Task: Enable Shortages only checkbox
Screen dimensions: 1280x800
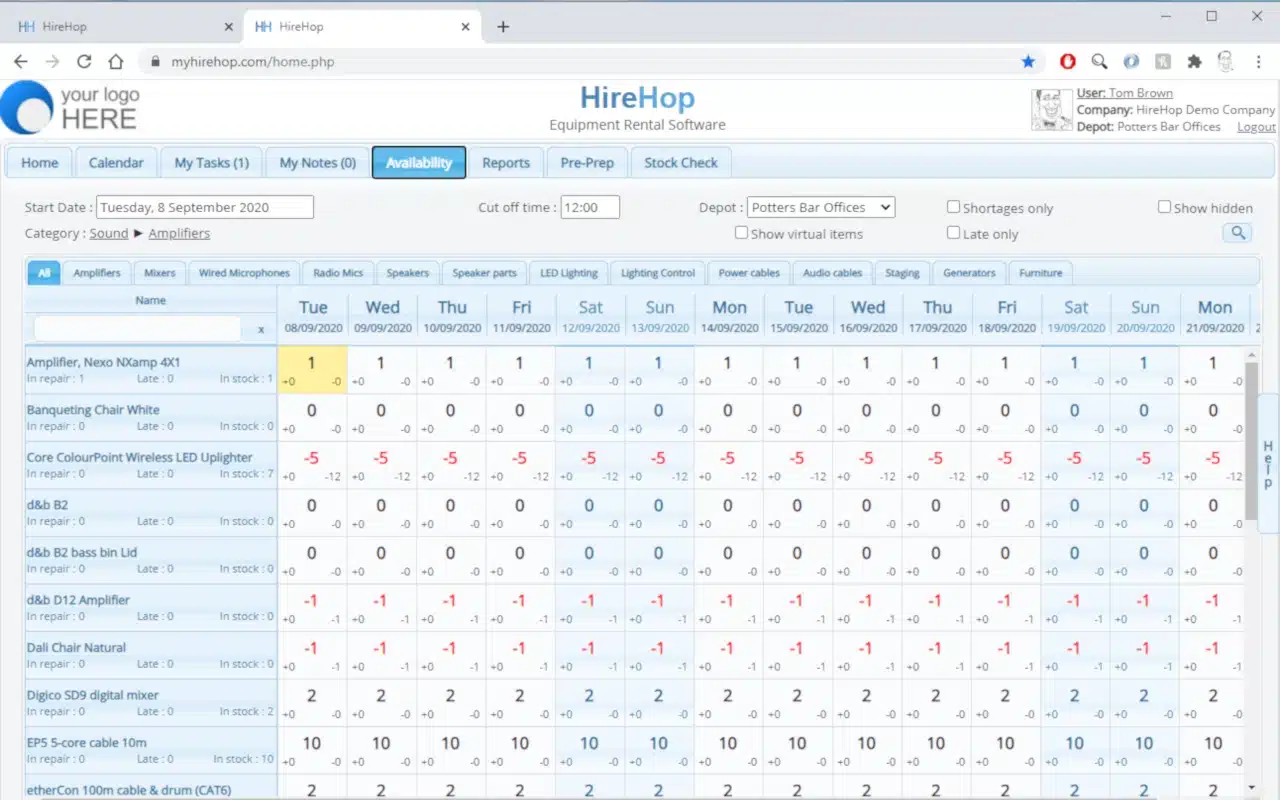Action: pyautogui.click(x=954, y=207)
